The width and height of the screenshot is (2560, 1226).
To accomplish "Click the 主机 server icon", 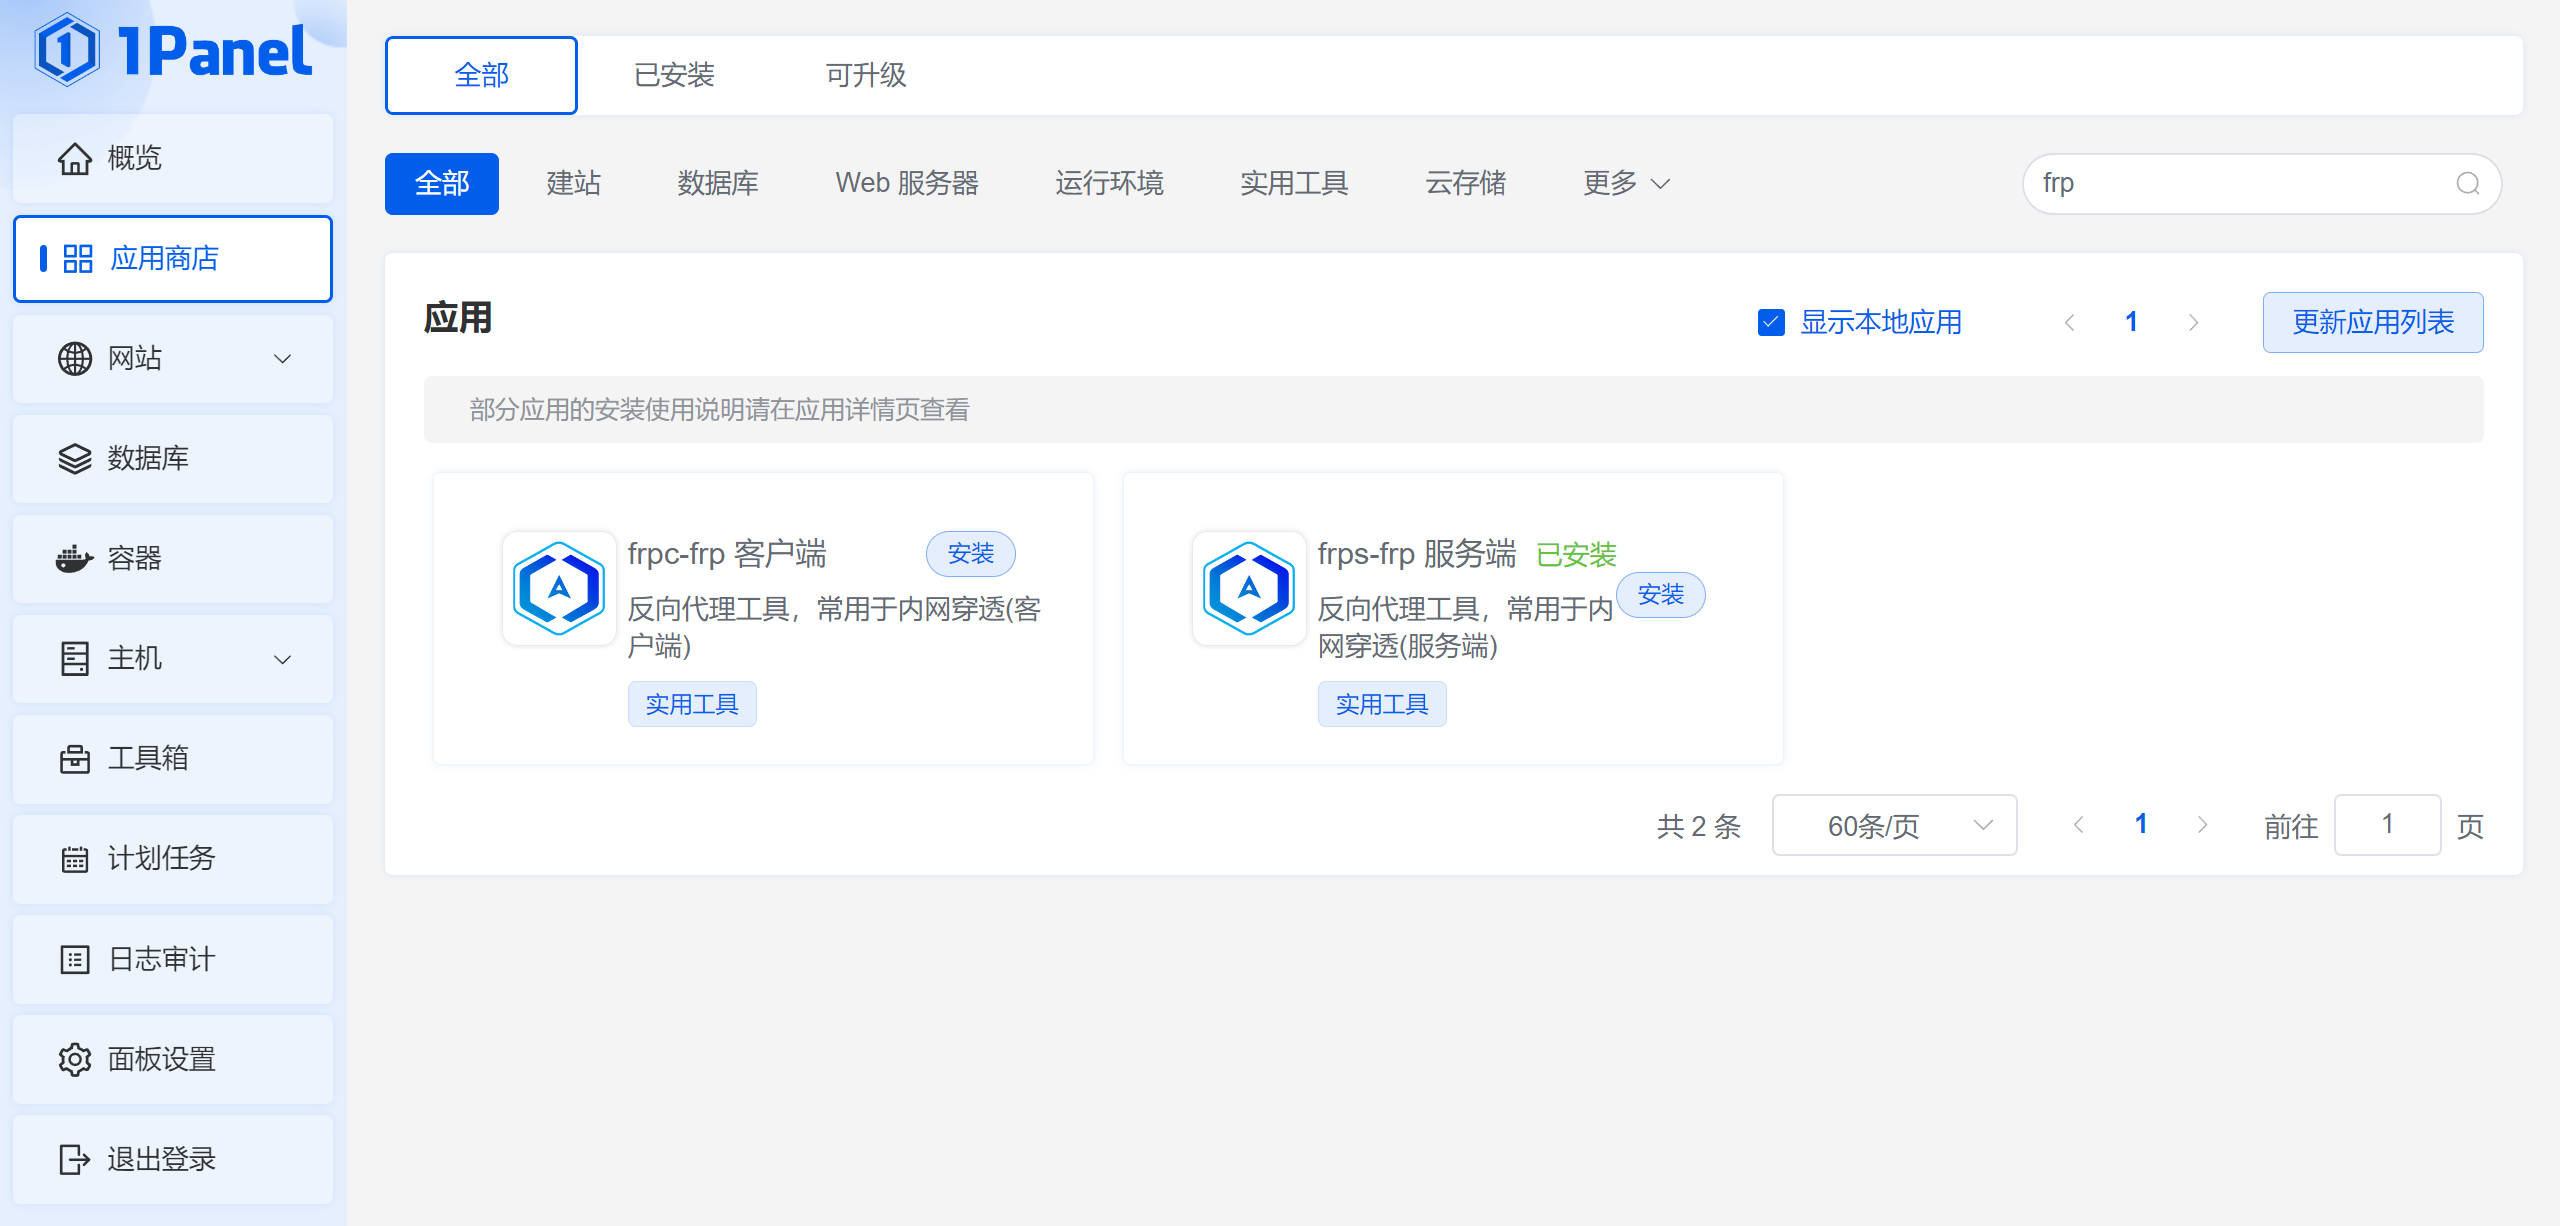I will pyautogui.click(x=75, y=658).
